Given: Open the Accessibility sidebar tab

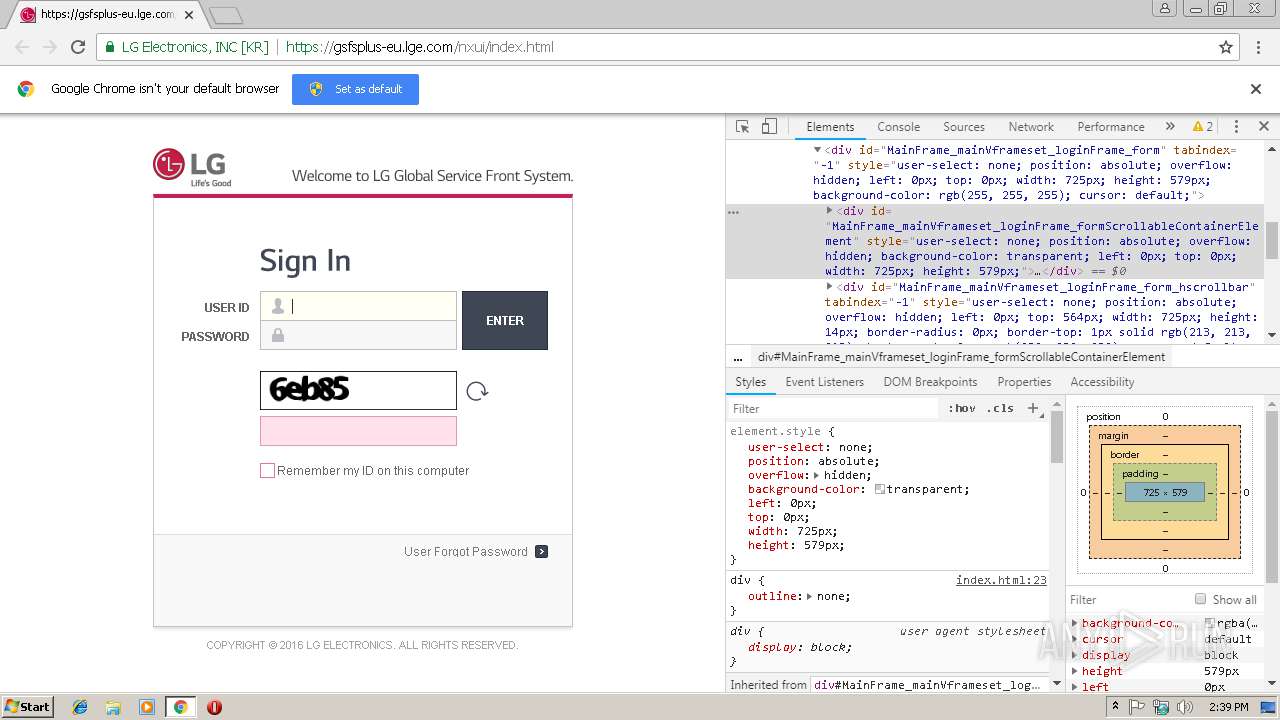Looking at the screenshot, I should click(x=1102, y=382).
